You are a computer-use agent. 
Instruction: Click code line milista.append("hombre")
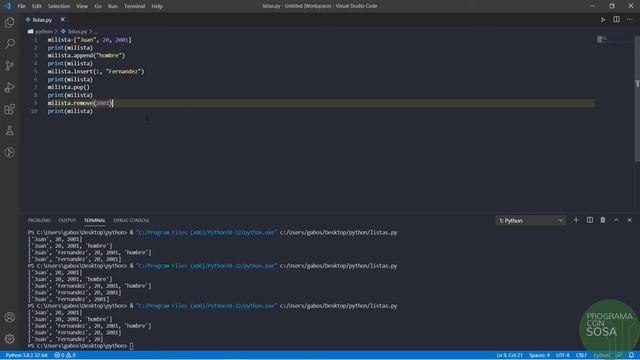click(x=86, y=56)
